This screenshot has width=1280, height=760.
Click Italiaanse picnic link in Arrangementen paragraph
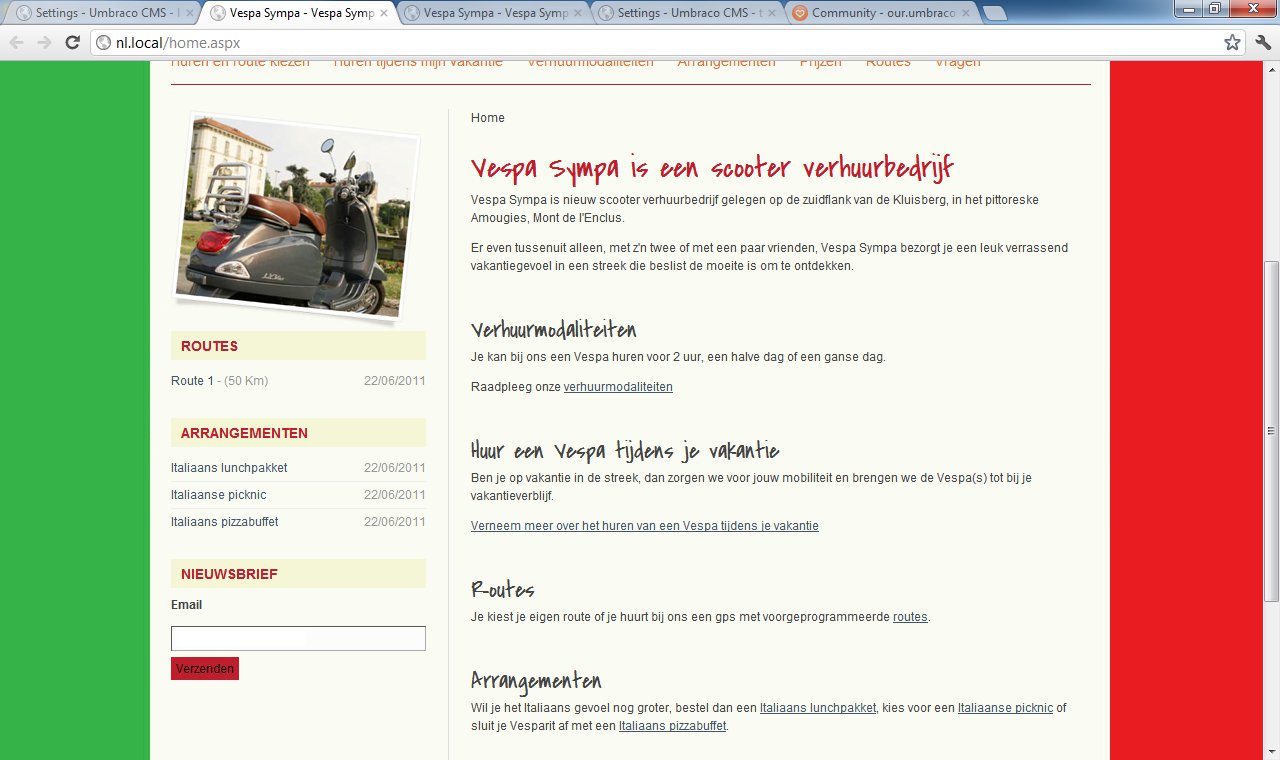[1005, 708]
